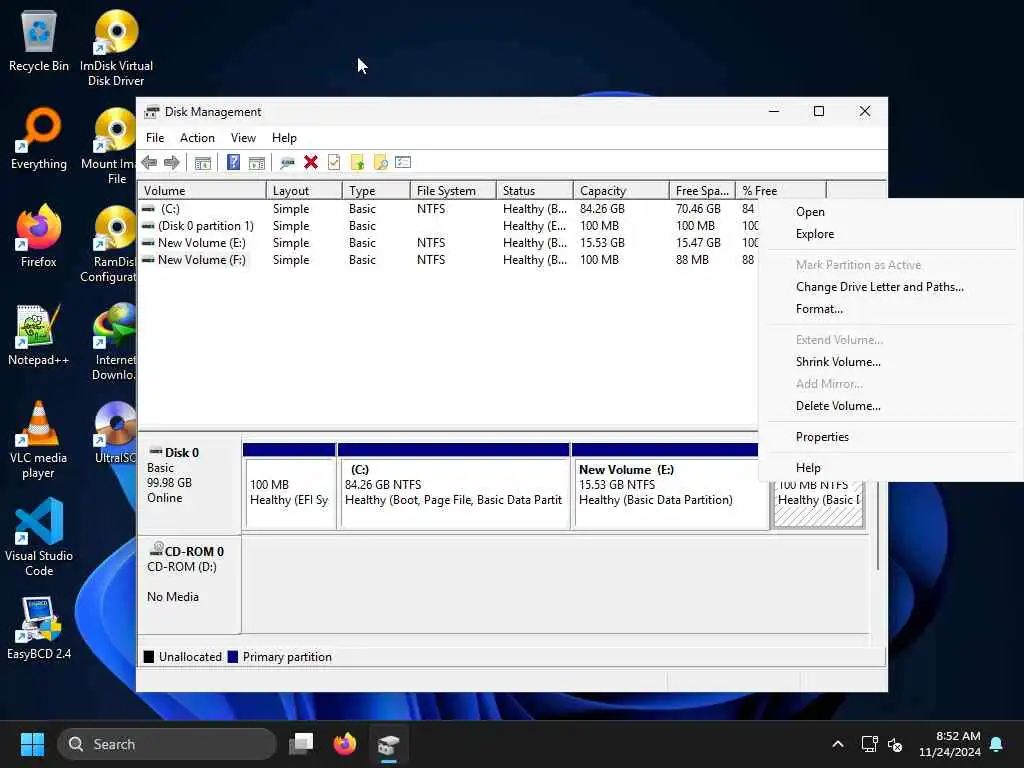The width and height of the screenshot is (1024, 768).
Task: Select the EasyBCD 2.4 desktop icon
Action: 39,628
